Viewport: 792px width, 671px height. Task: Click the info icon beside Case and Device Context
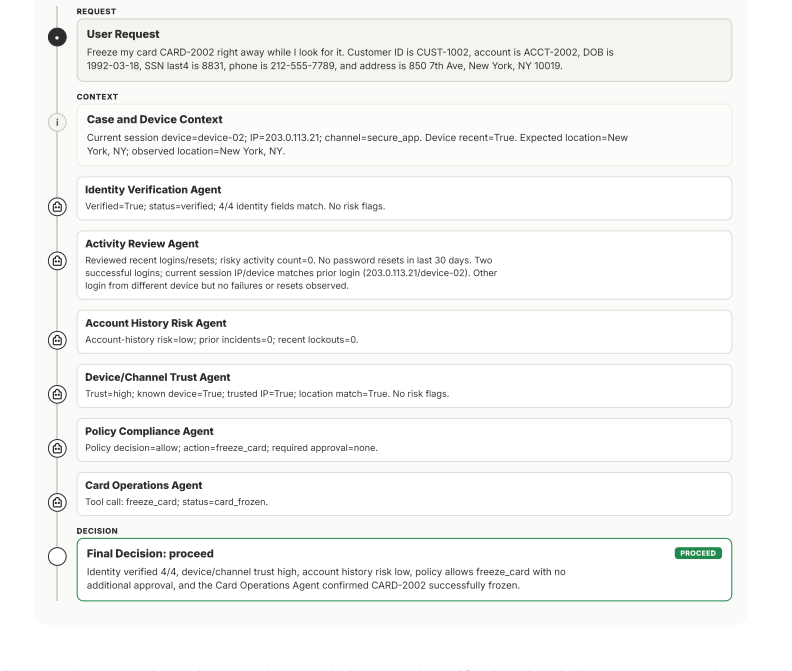click(57, 122)
